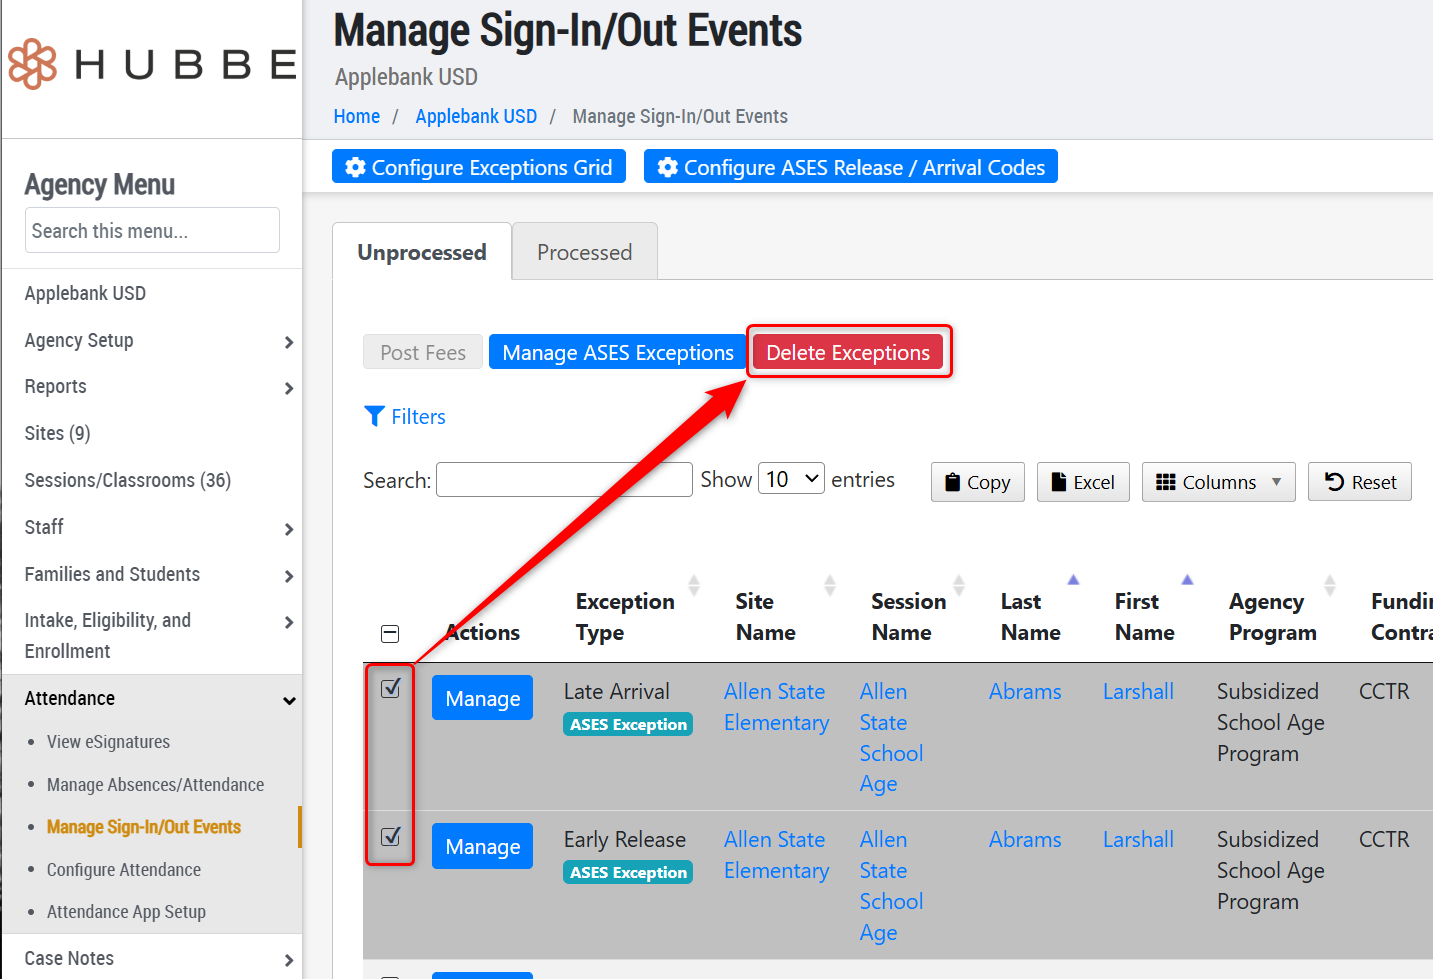The width and height of the screenshot is (1433, 979).
Task: Open the Columns visibility dropdown
Action: pyautogui.click(x=1219, y=482)
